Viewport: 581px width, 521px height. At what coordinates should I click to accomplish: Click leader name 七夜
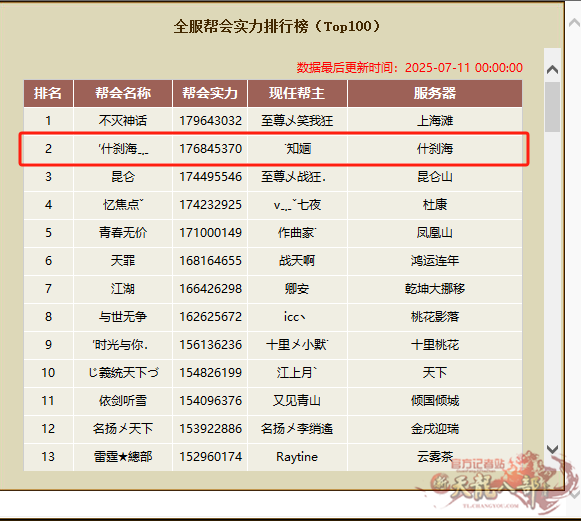tap(297, 205)
